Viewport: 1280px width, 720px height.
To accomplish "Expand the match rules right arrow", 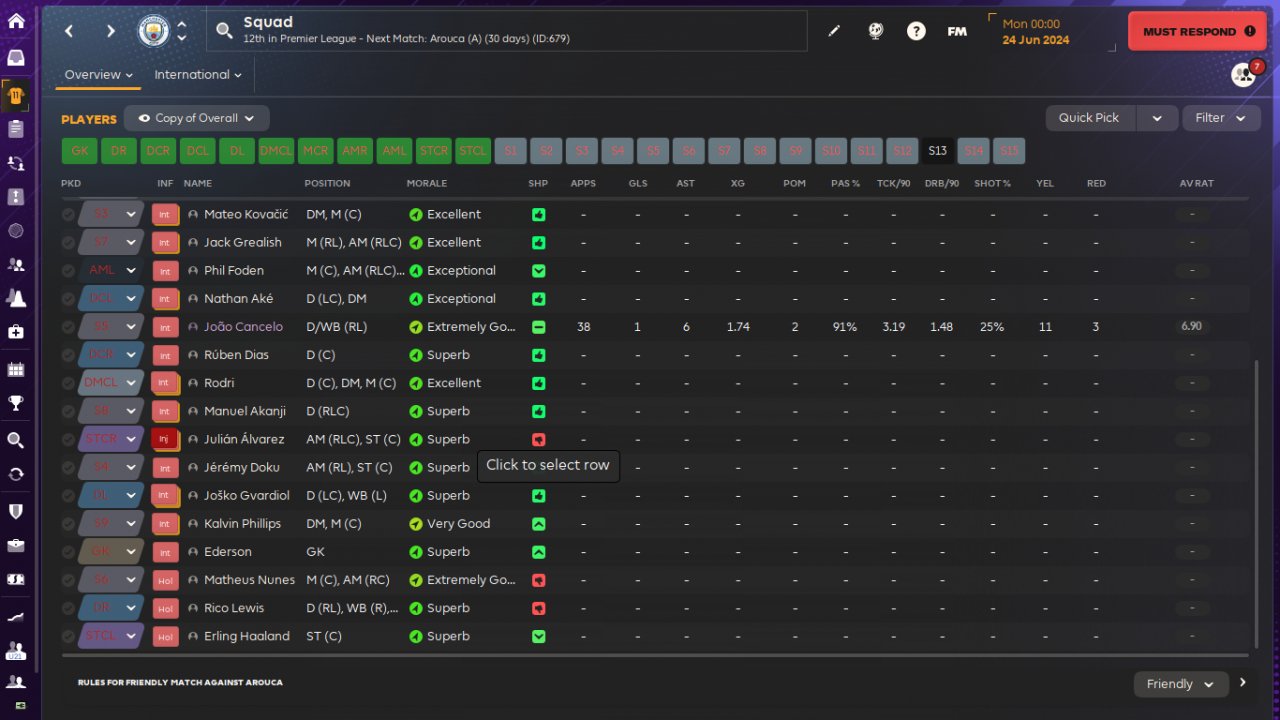I will point(1243,683).
